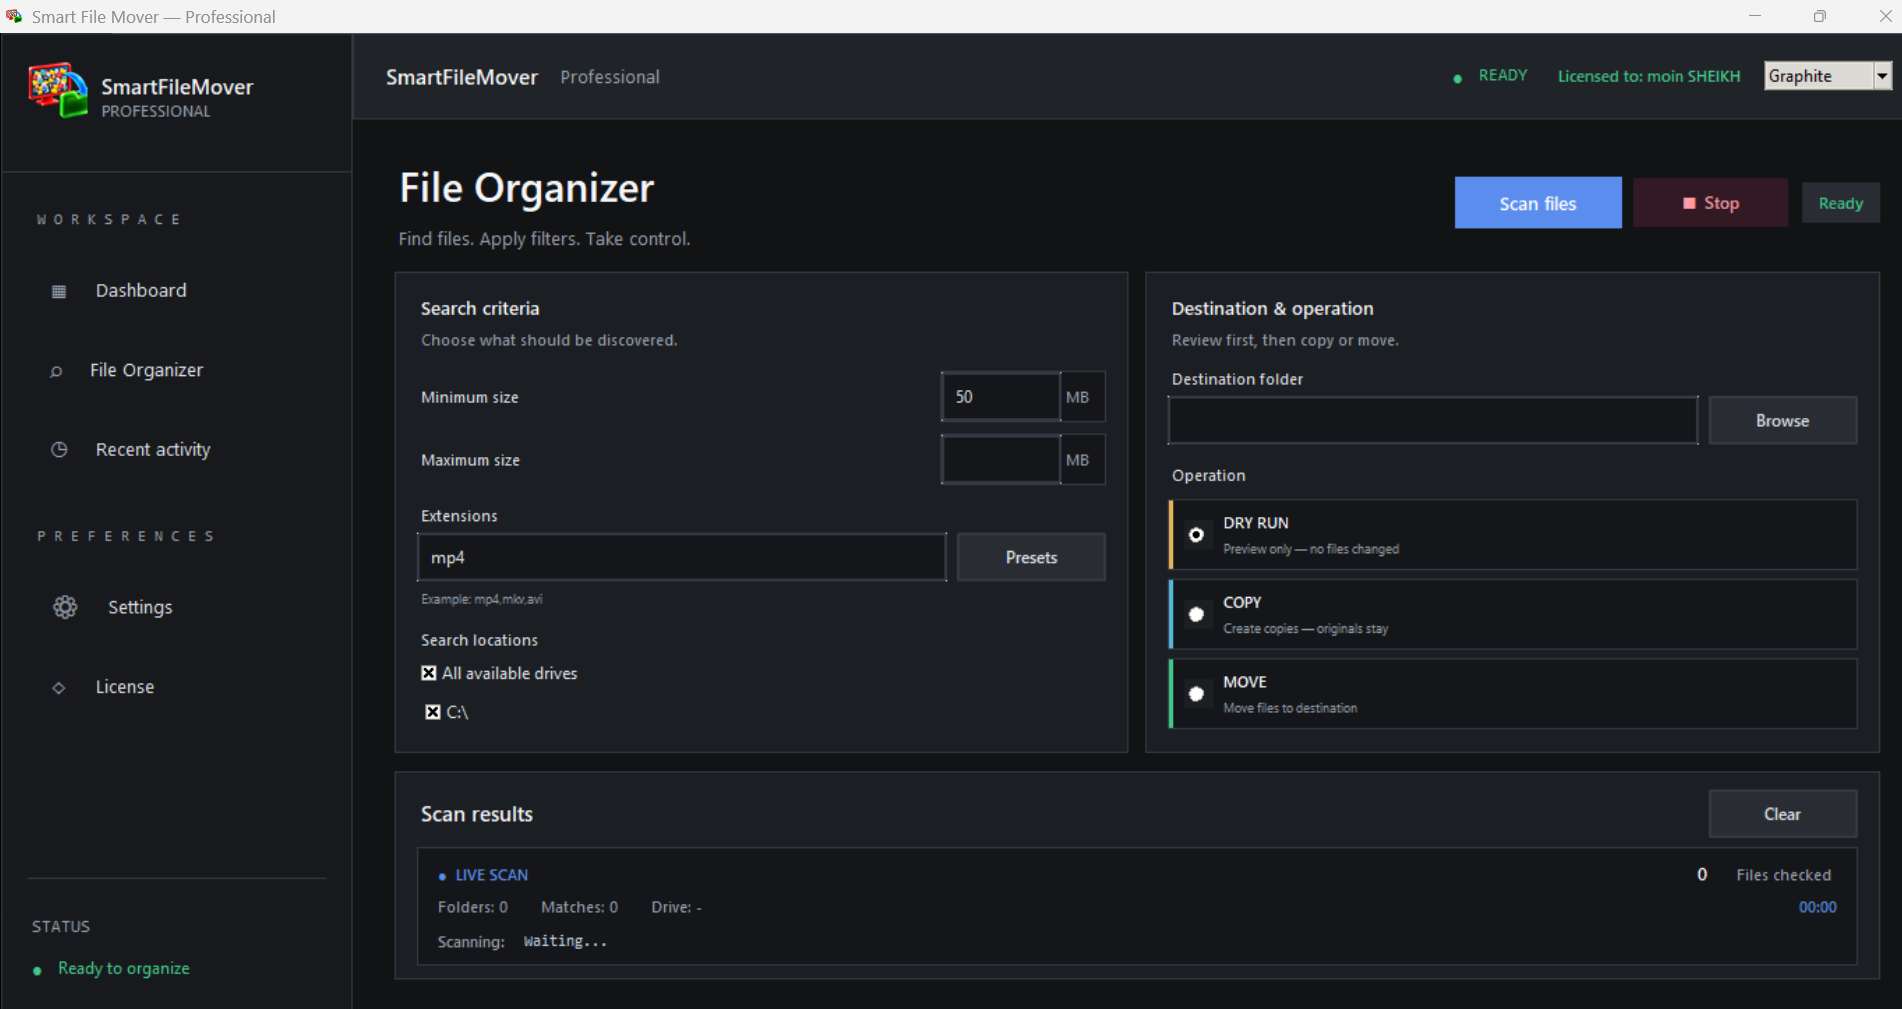This screenshot has width=1902, height=1009.
Task: Open the License page
Action: (x=125, y=687)
